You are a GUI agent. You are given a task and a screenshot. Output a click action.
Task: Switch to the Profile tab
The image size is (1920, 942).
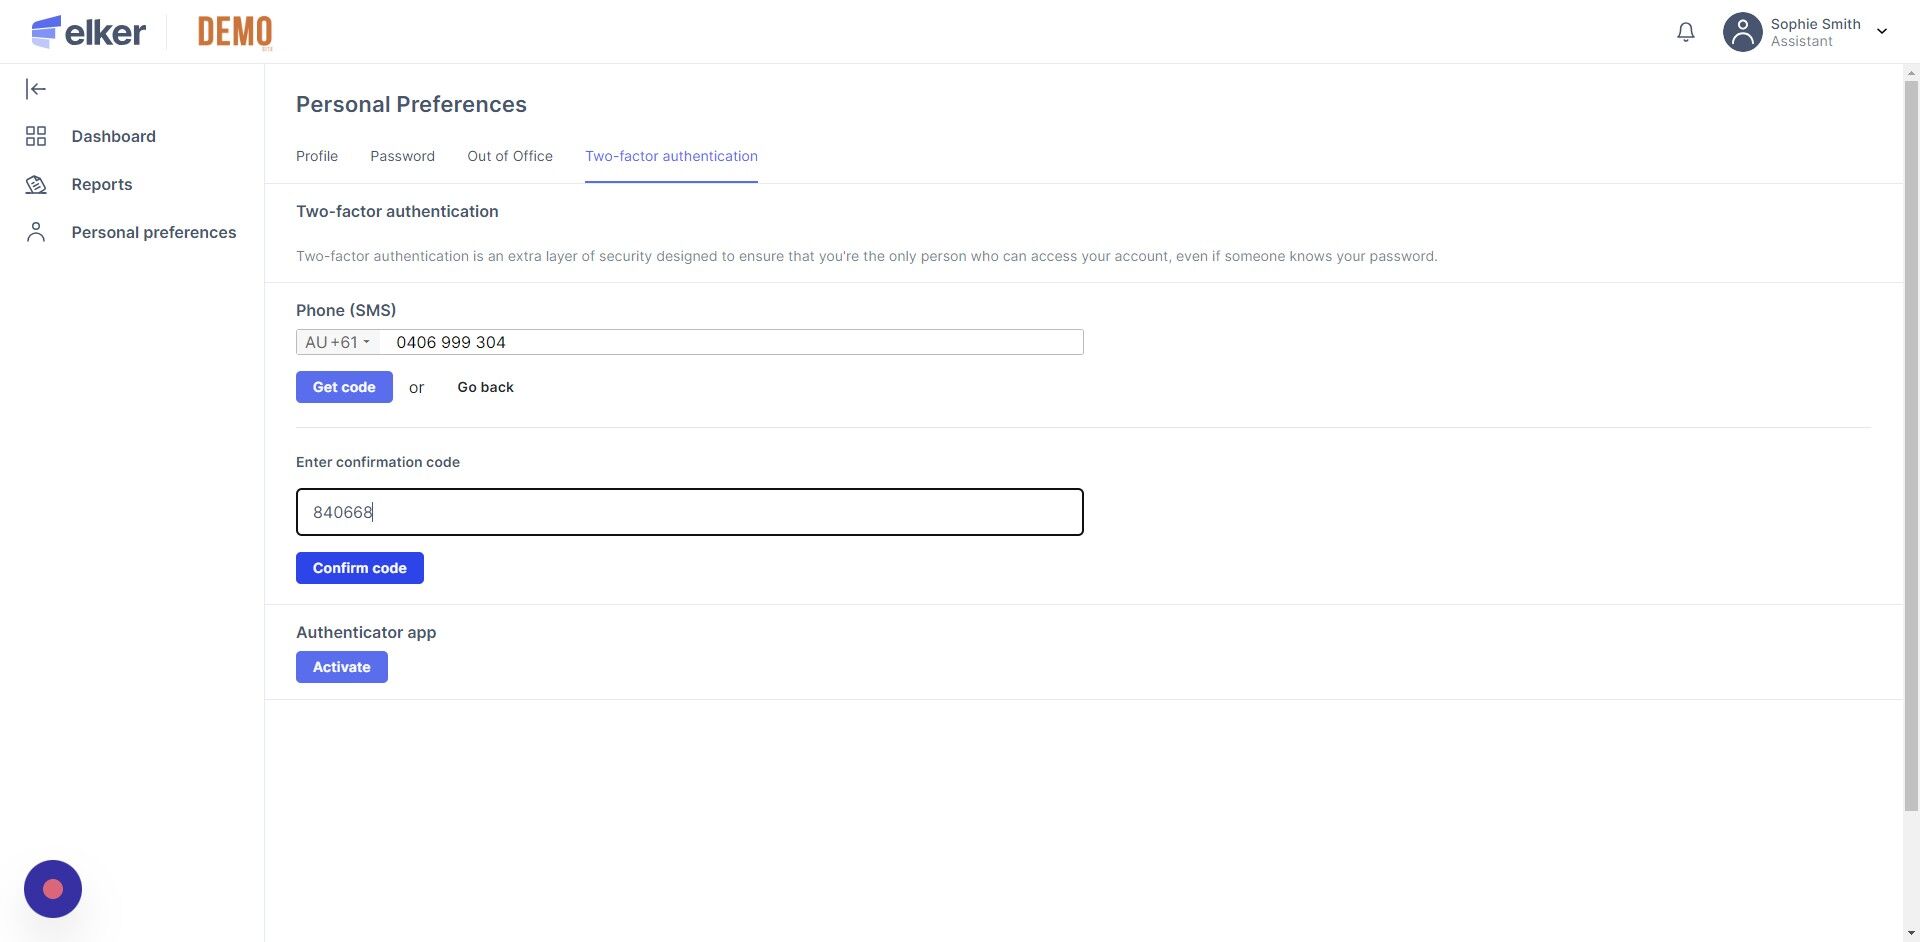coord(317,156)
